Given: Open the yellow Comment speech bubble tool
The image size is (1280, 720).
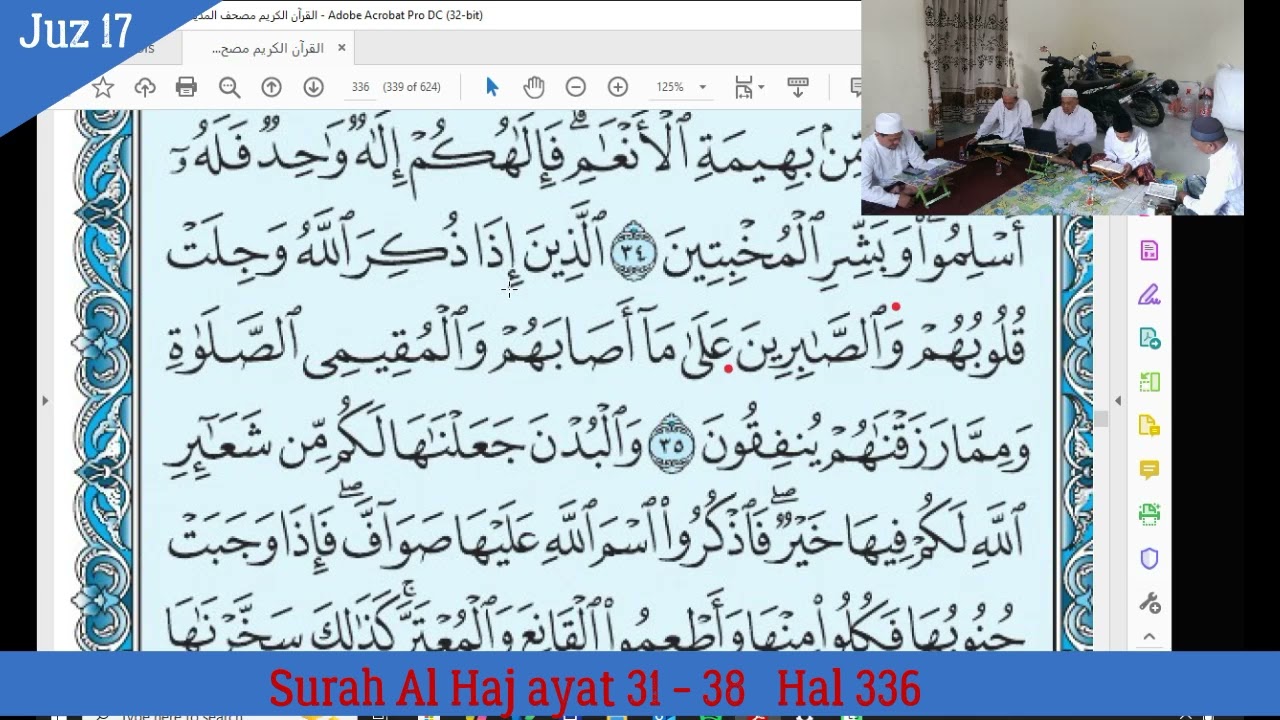Looking at the screenshot, I should [x=1149, y=470].
